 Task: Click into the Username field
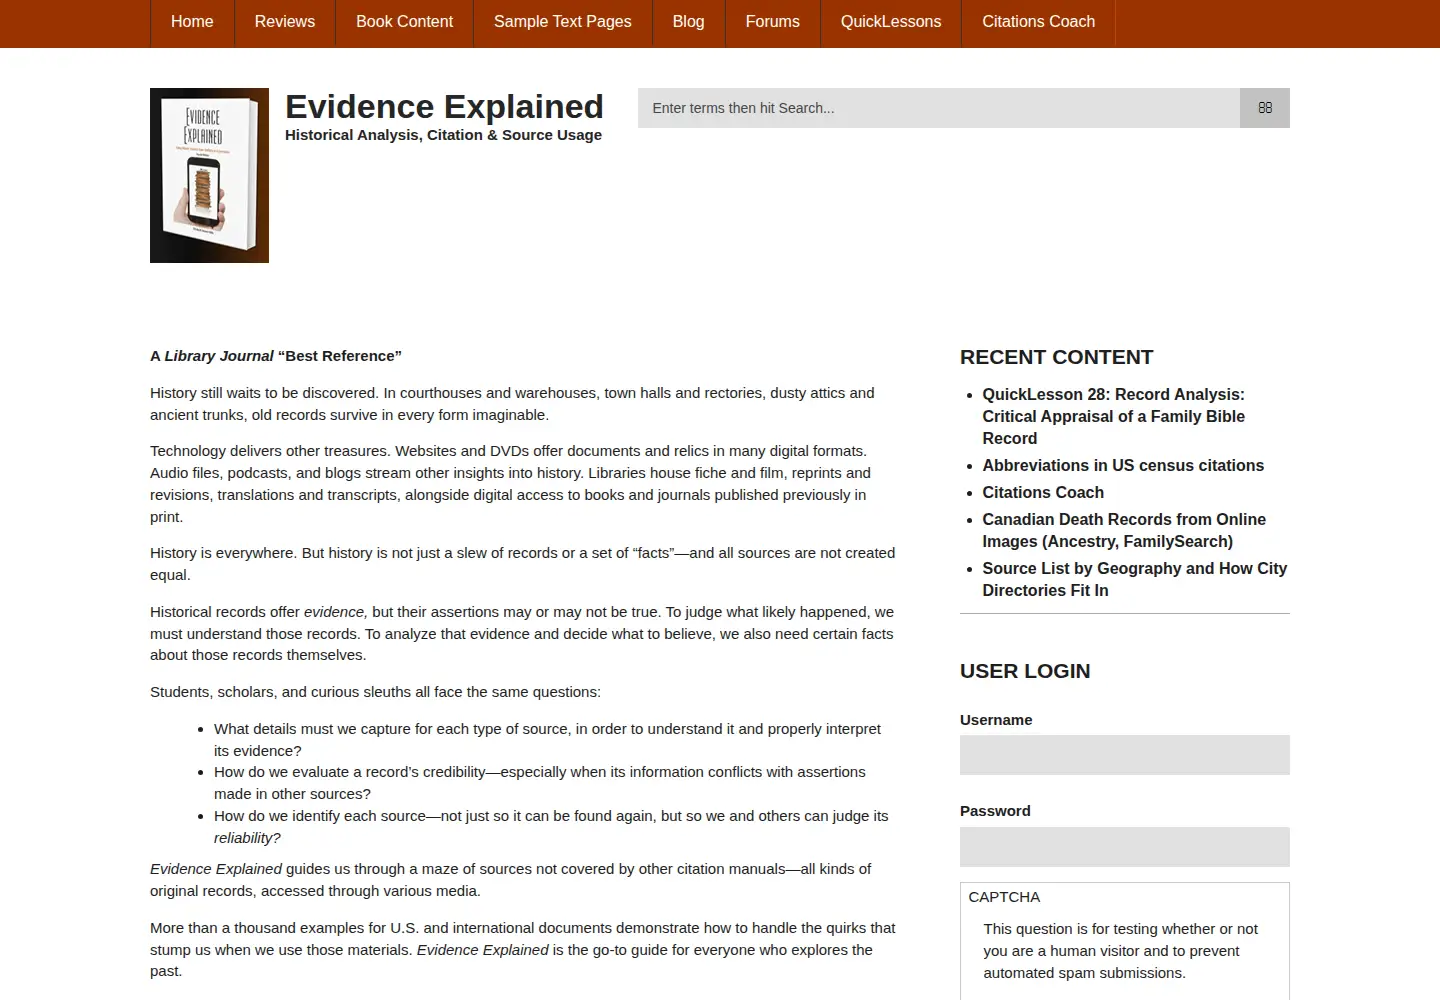tap(1125, 755)
